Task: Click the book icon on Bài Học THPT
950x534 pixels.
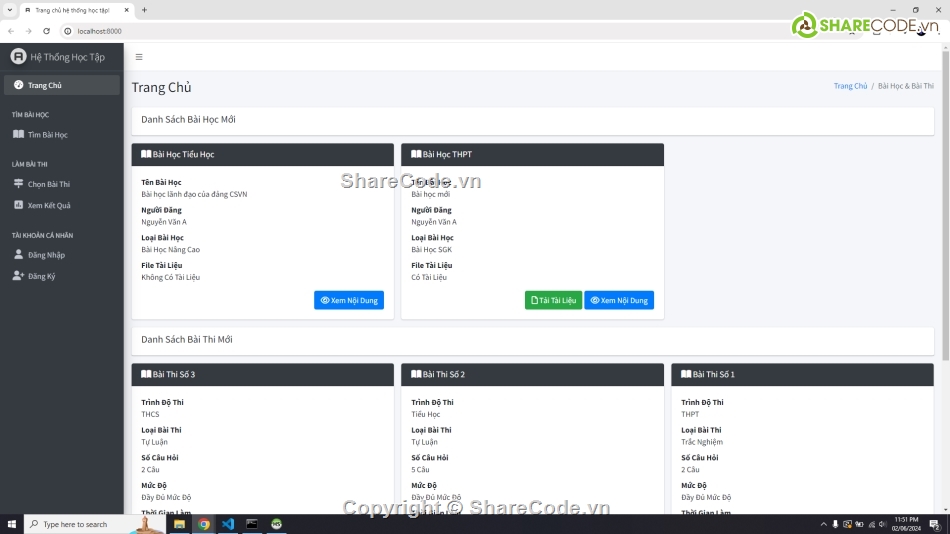Action: [416, 154]
